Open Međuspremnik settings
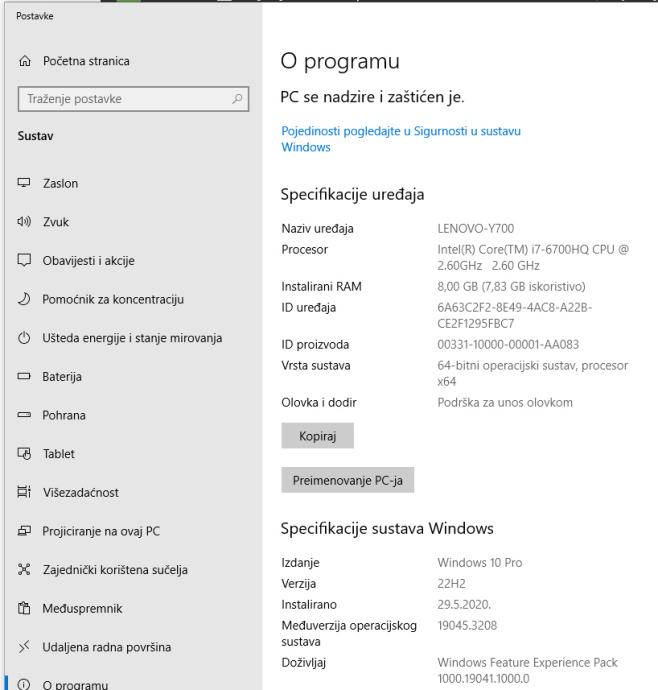Screen dimensions: 658x690 [x=82, y=609]
